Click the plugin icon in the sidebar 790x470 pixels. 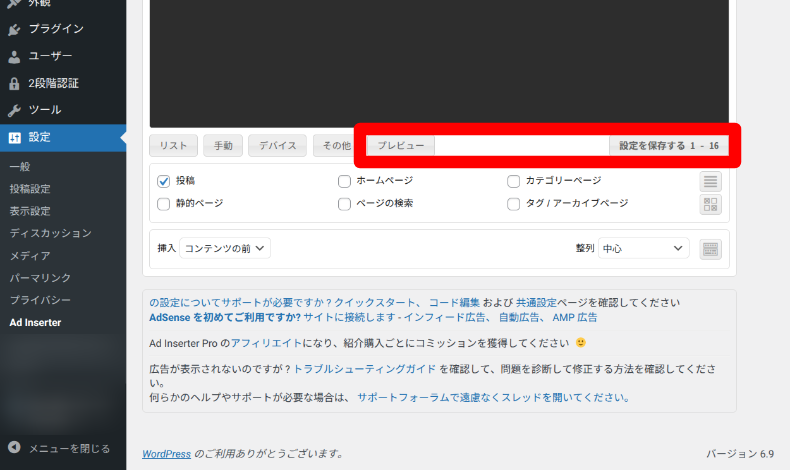click(14, 30)
